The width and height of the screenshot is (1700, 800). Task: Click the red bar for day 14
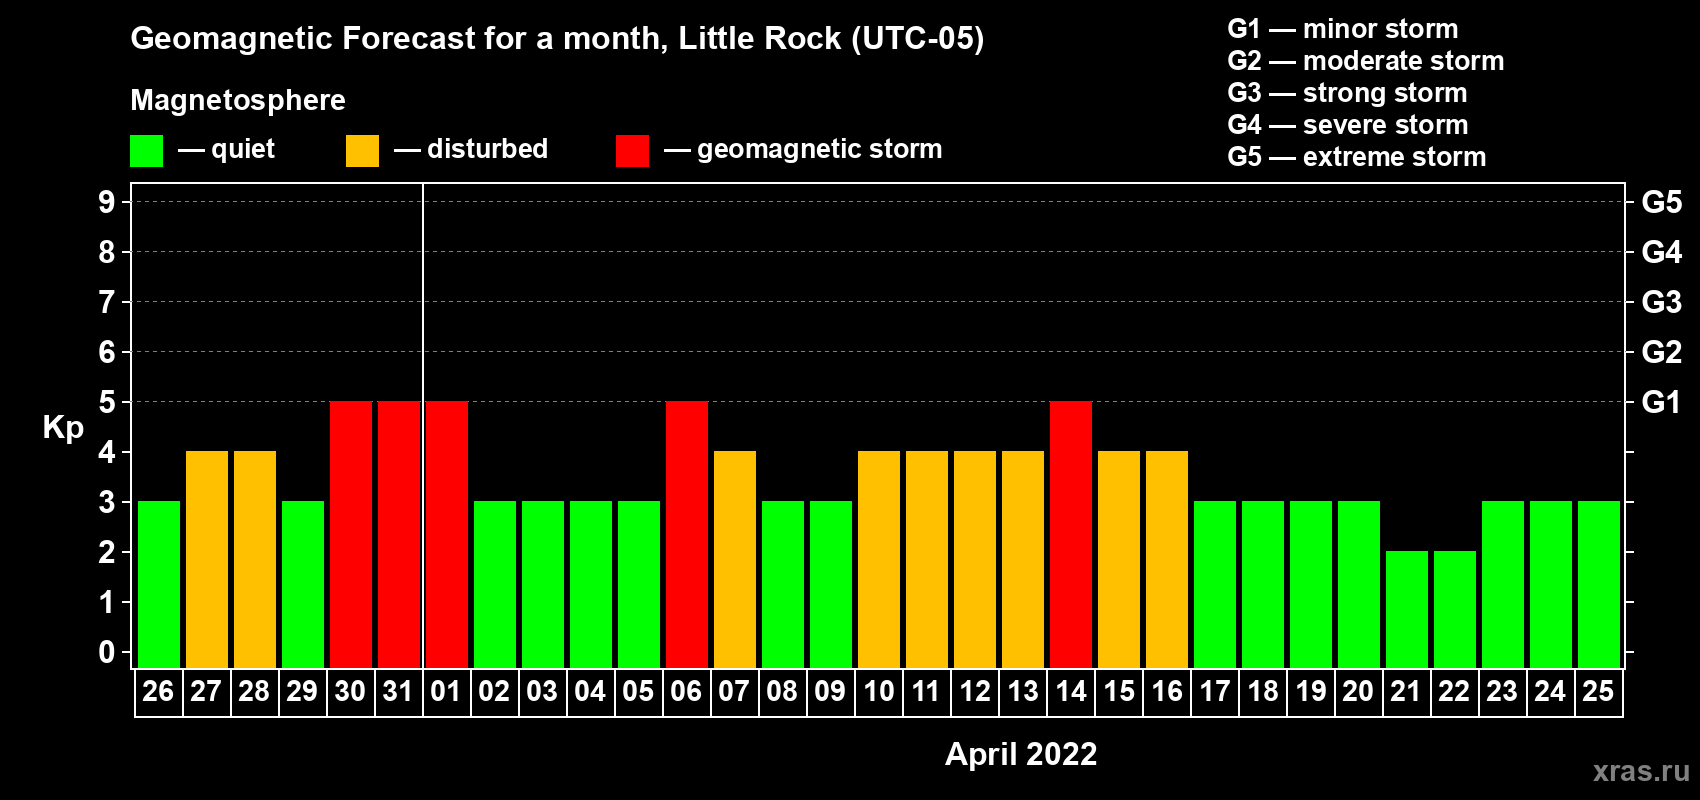pos(1071,534)
